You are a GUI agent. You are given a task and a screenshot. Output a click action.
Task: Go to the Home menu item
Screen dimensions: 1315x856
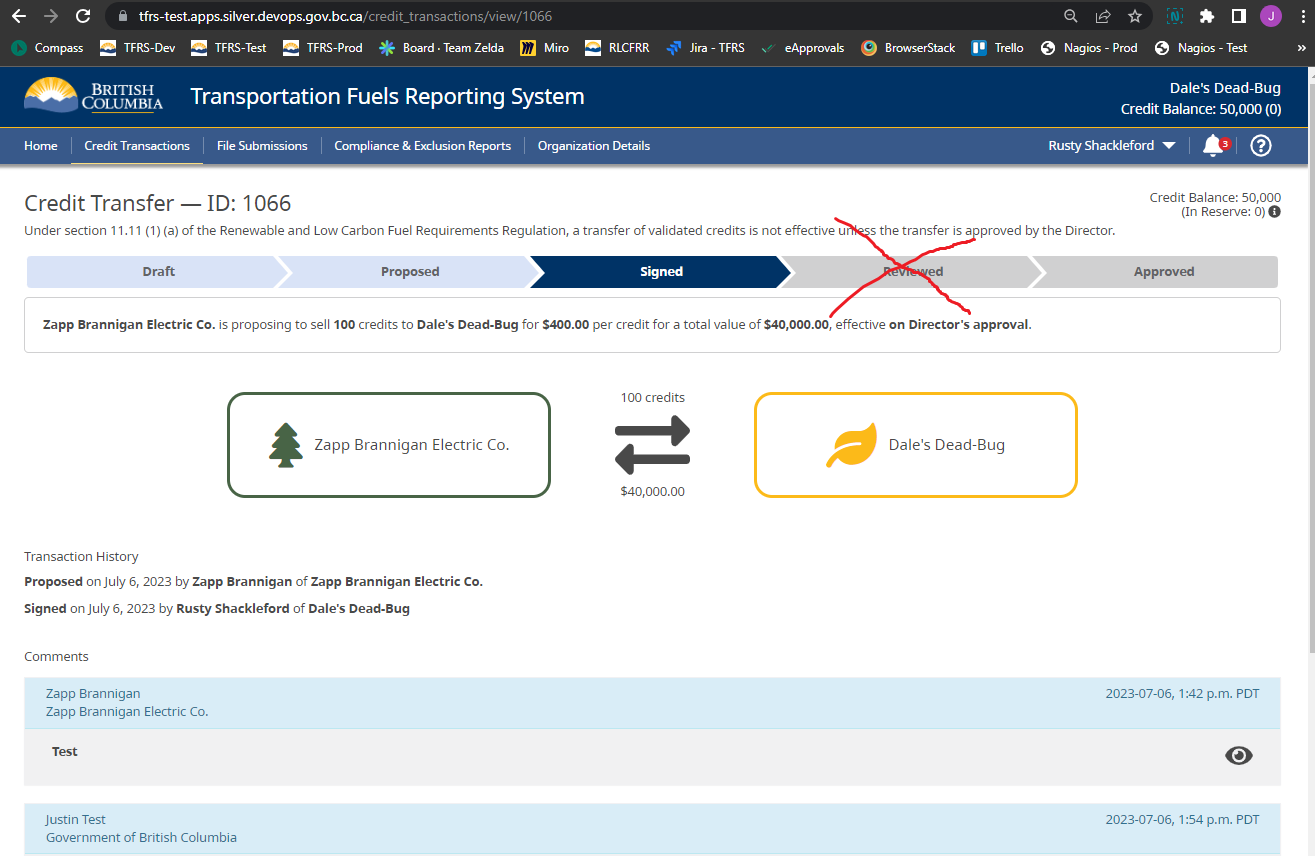[x=41, y=146]
